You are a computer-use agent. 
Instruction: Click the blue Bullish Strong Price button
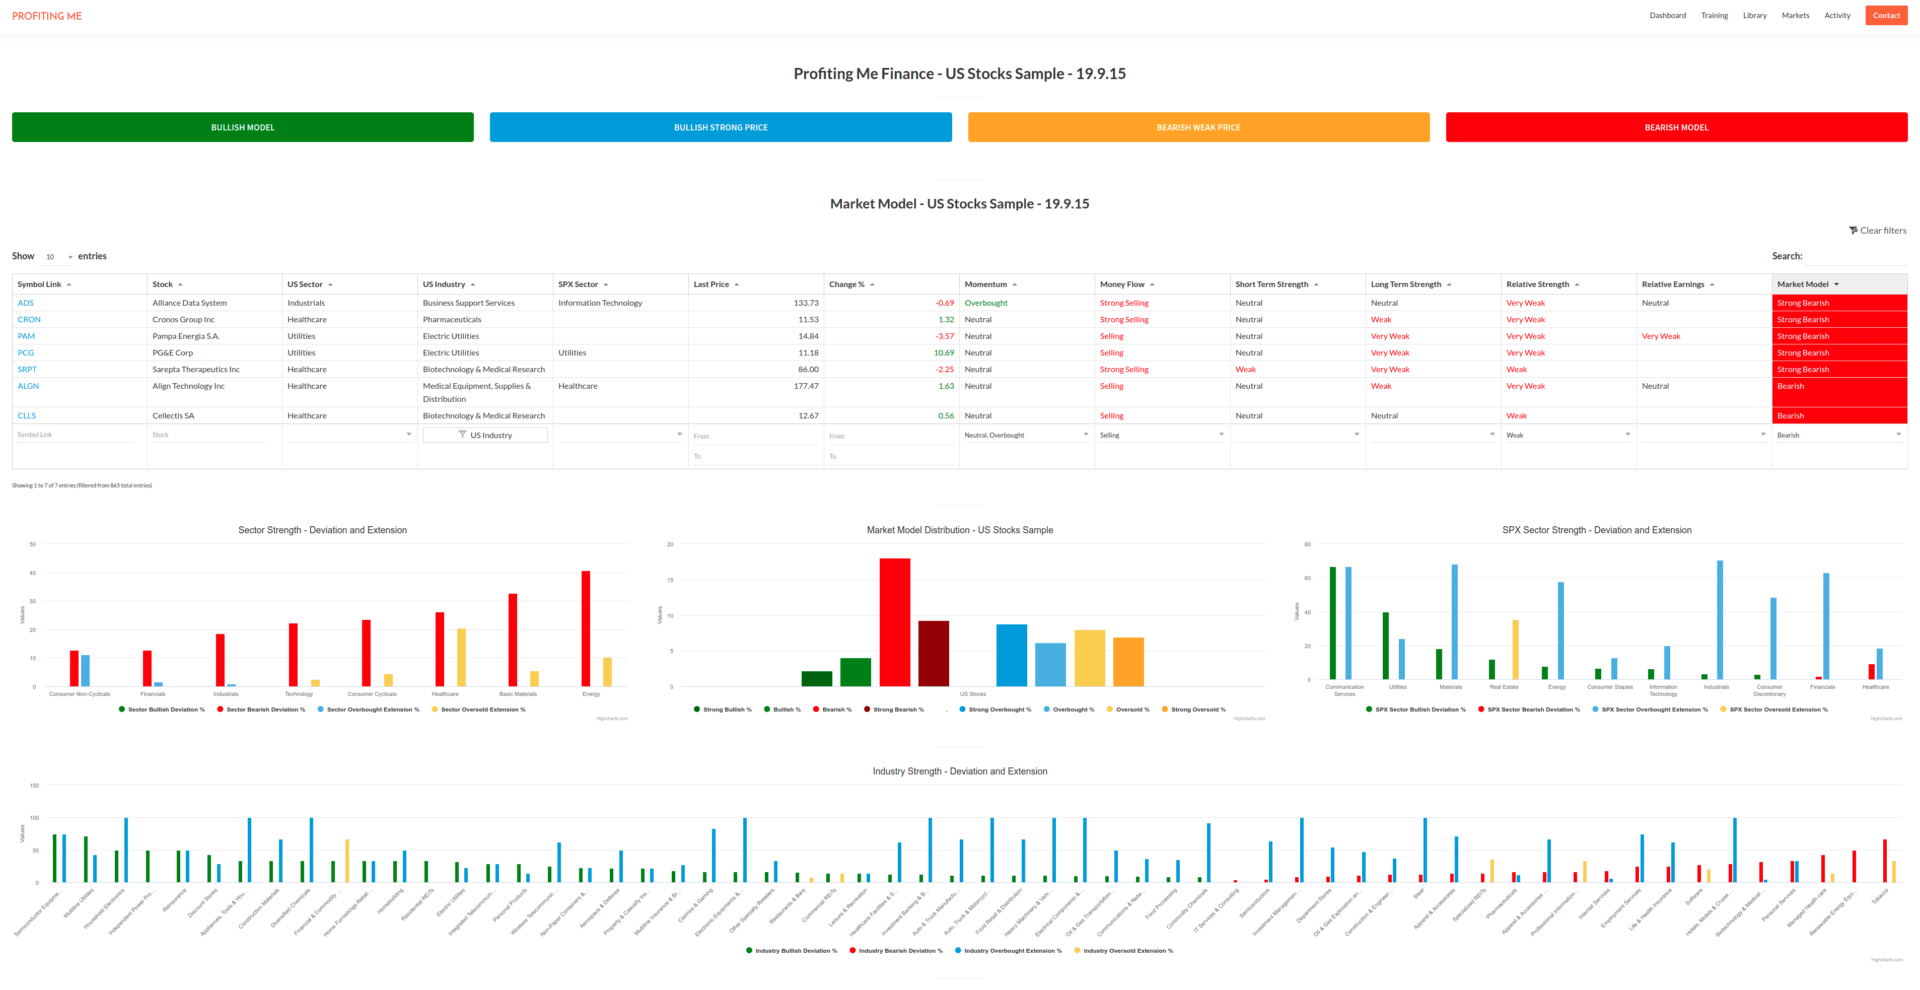pos(721,127)
